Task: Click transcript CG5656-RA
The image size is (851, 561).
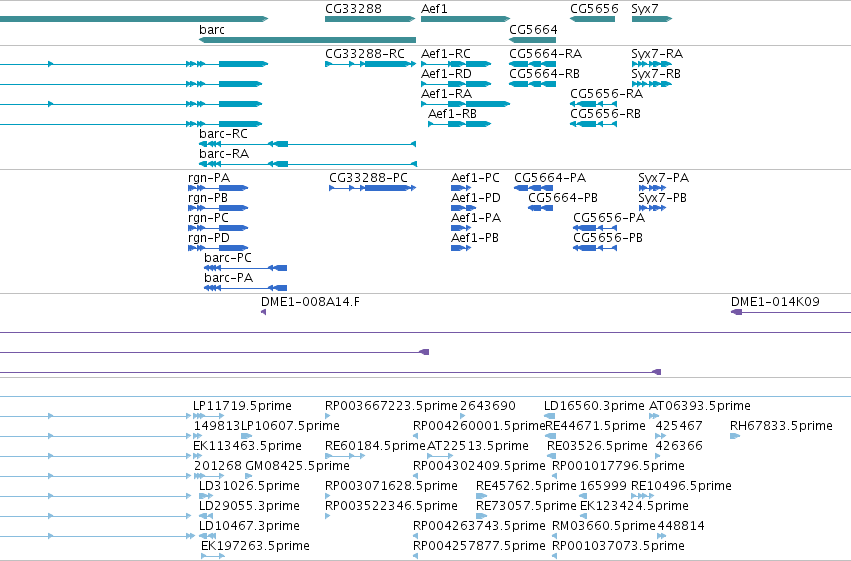Action: (594, 104)
